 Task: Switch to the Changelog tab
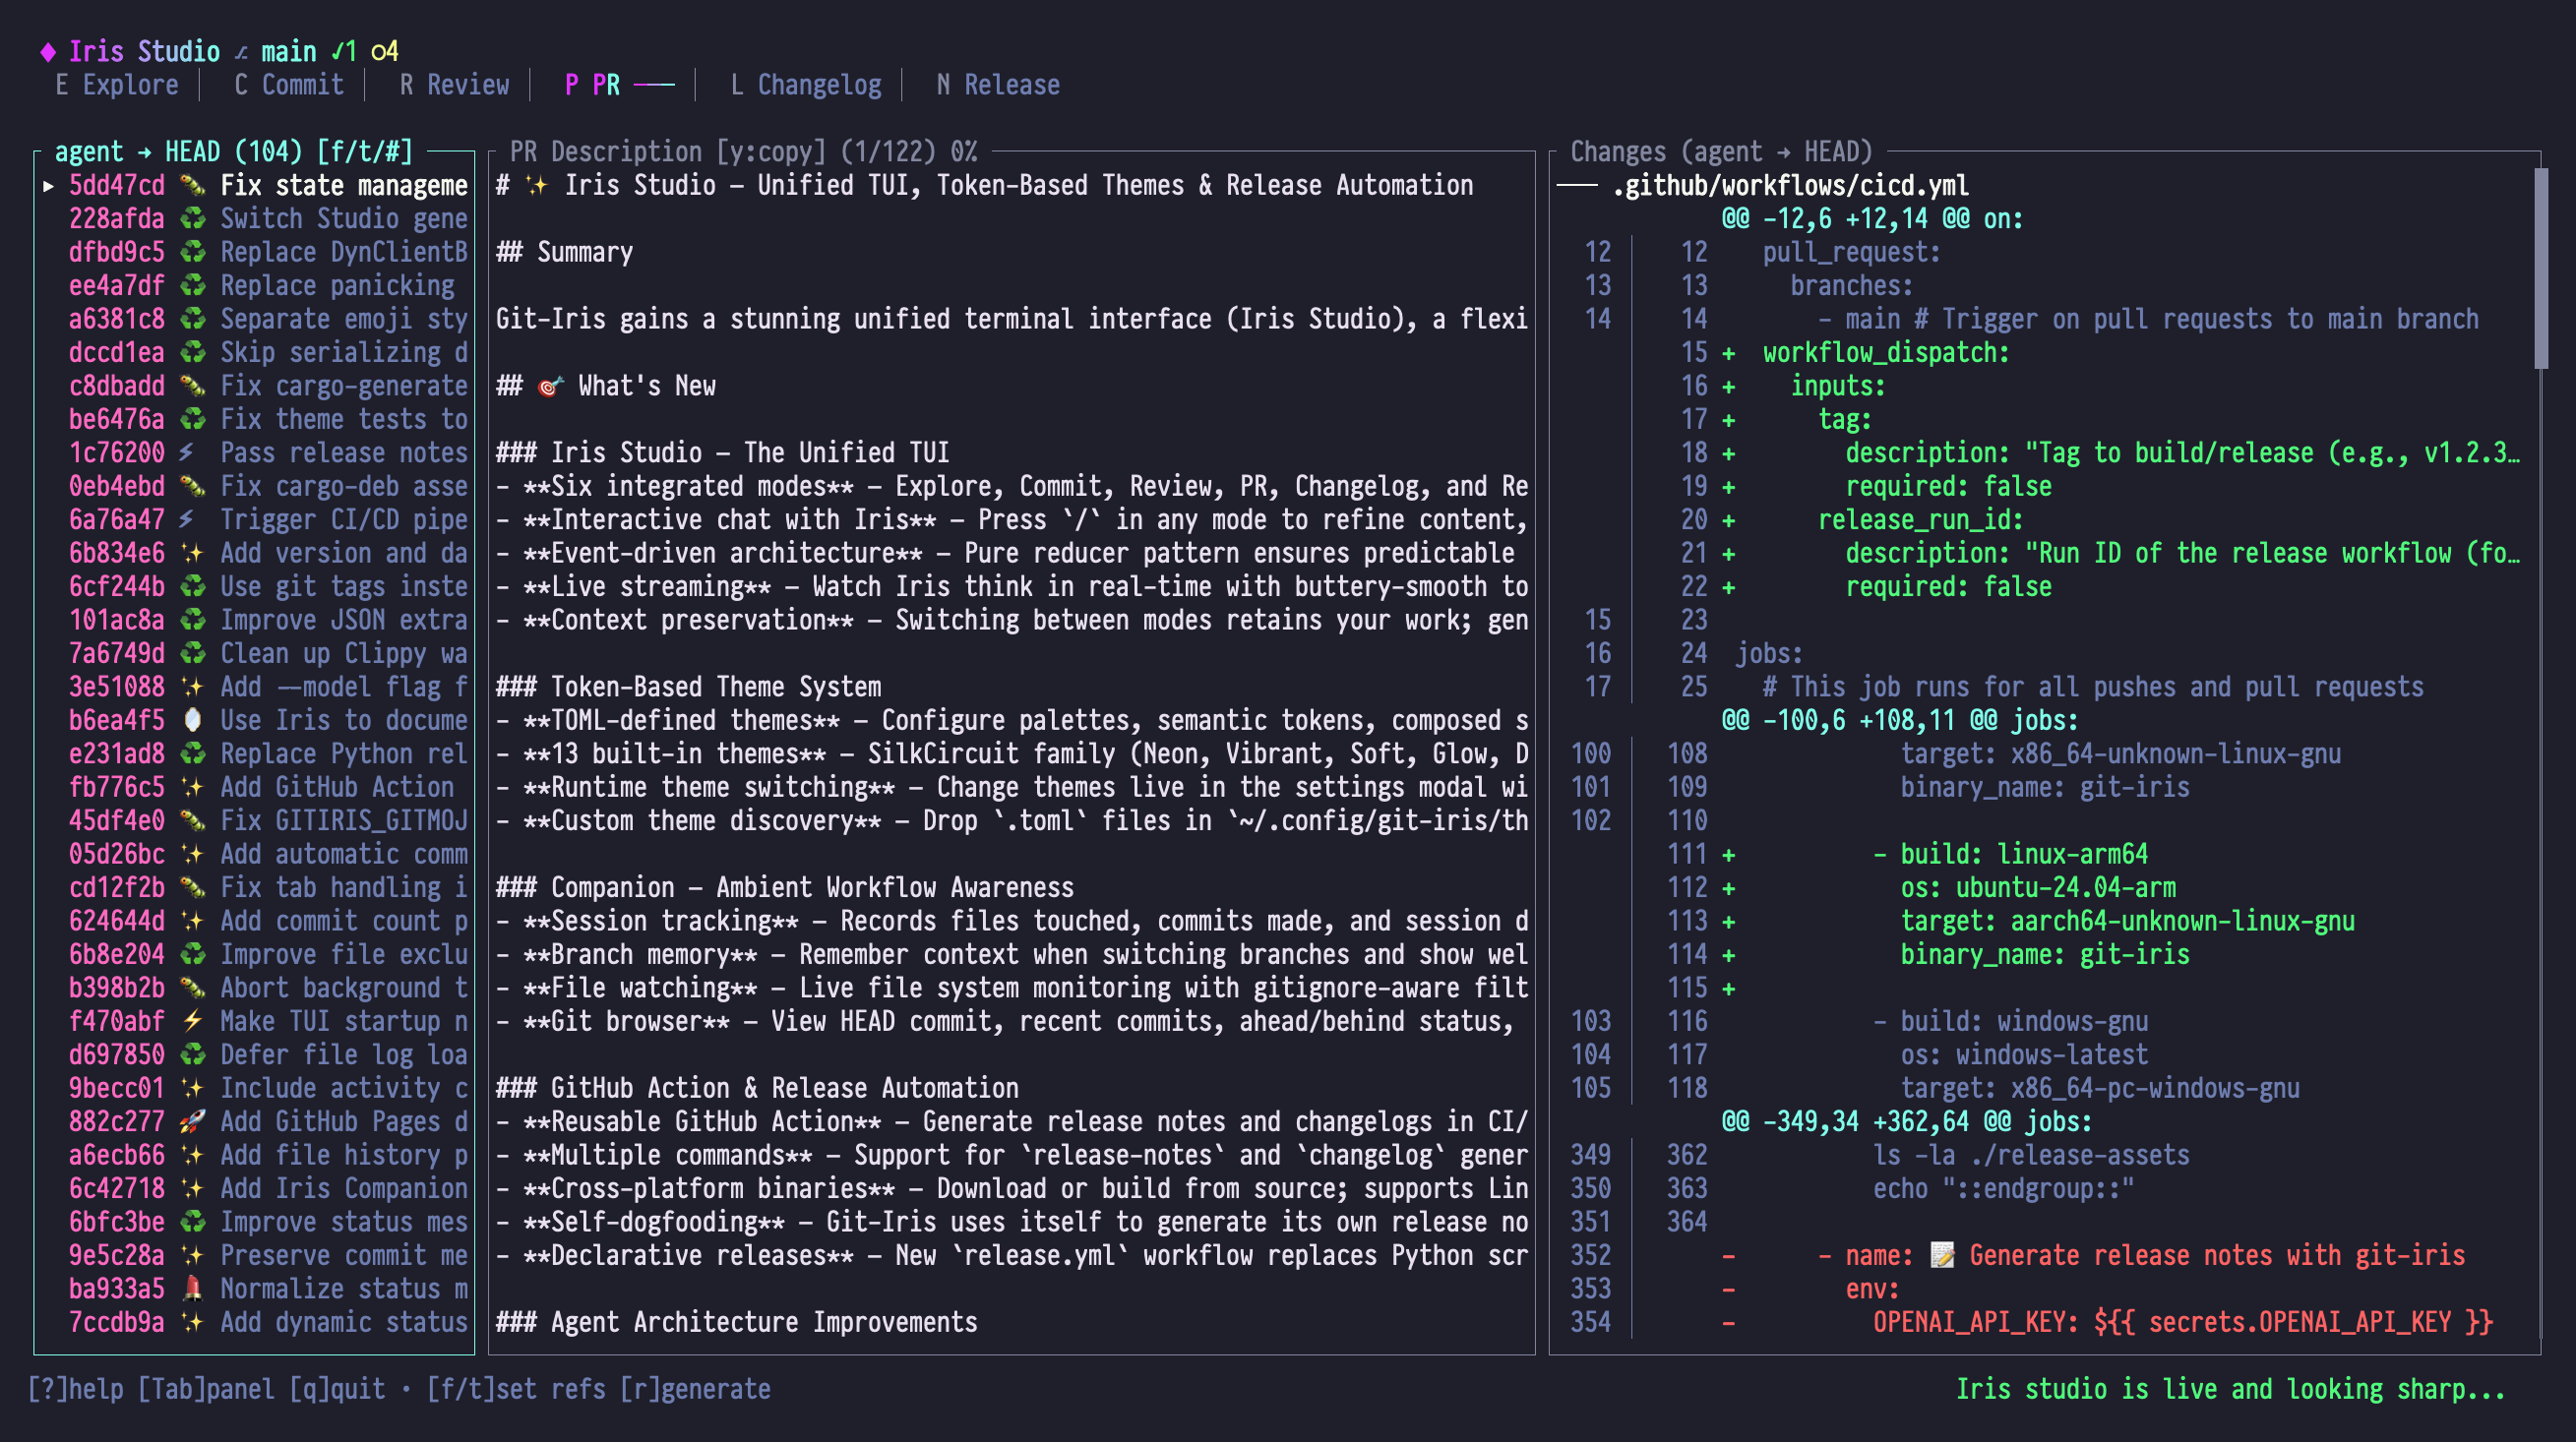pos(806,85)
